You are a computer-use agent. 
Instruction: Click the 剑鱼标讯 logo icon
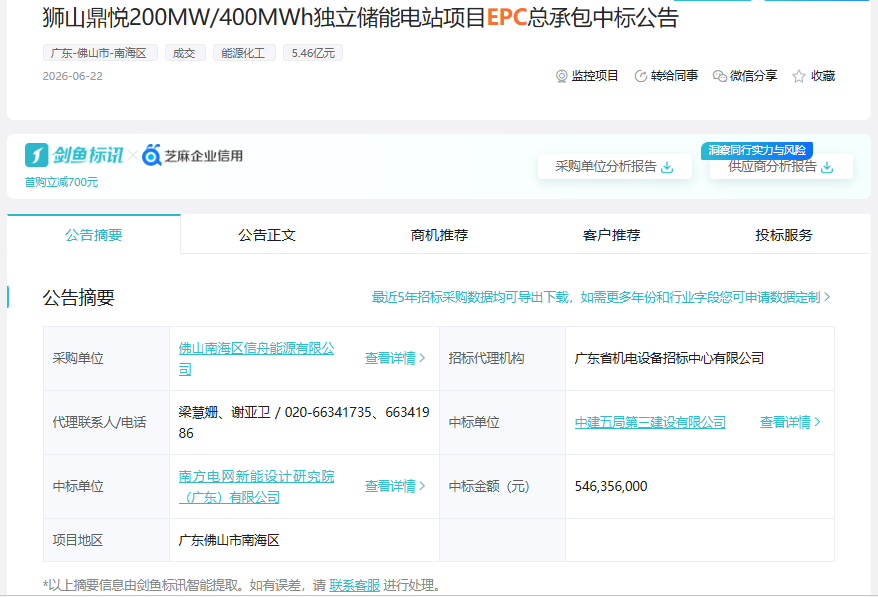coord(36,155)
